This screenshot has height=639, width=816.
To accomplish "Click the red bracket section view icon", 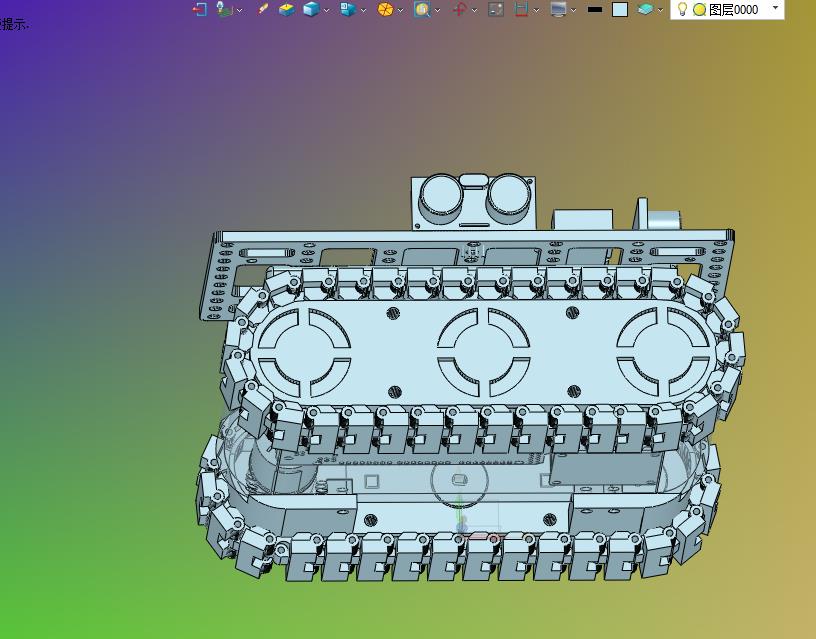I will click(x=521, y=9).
